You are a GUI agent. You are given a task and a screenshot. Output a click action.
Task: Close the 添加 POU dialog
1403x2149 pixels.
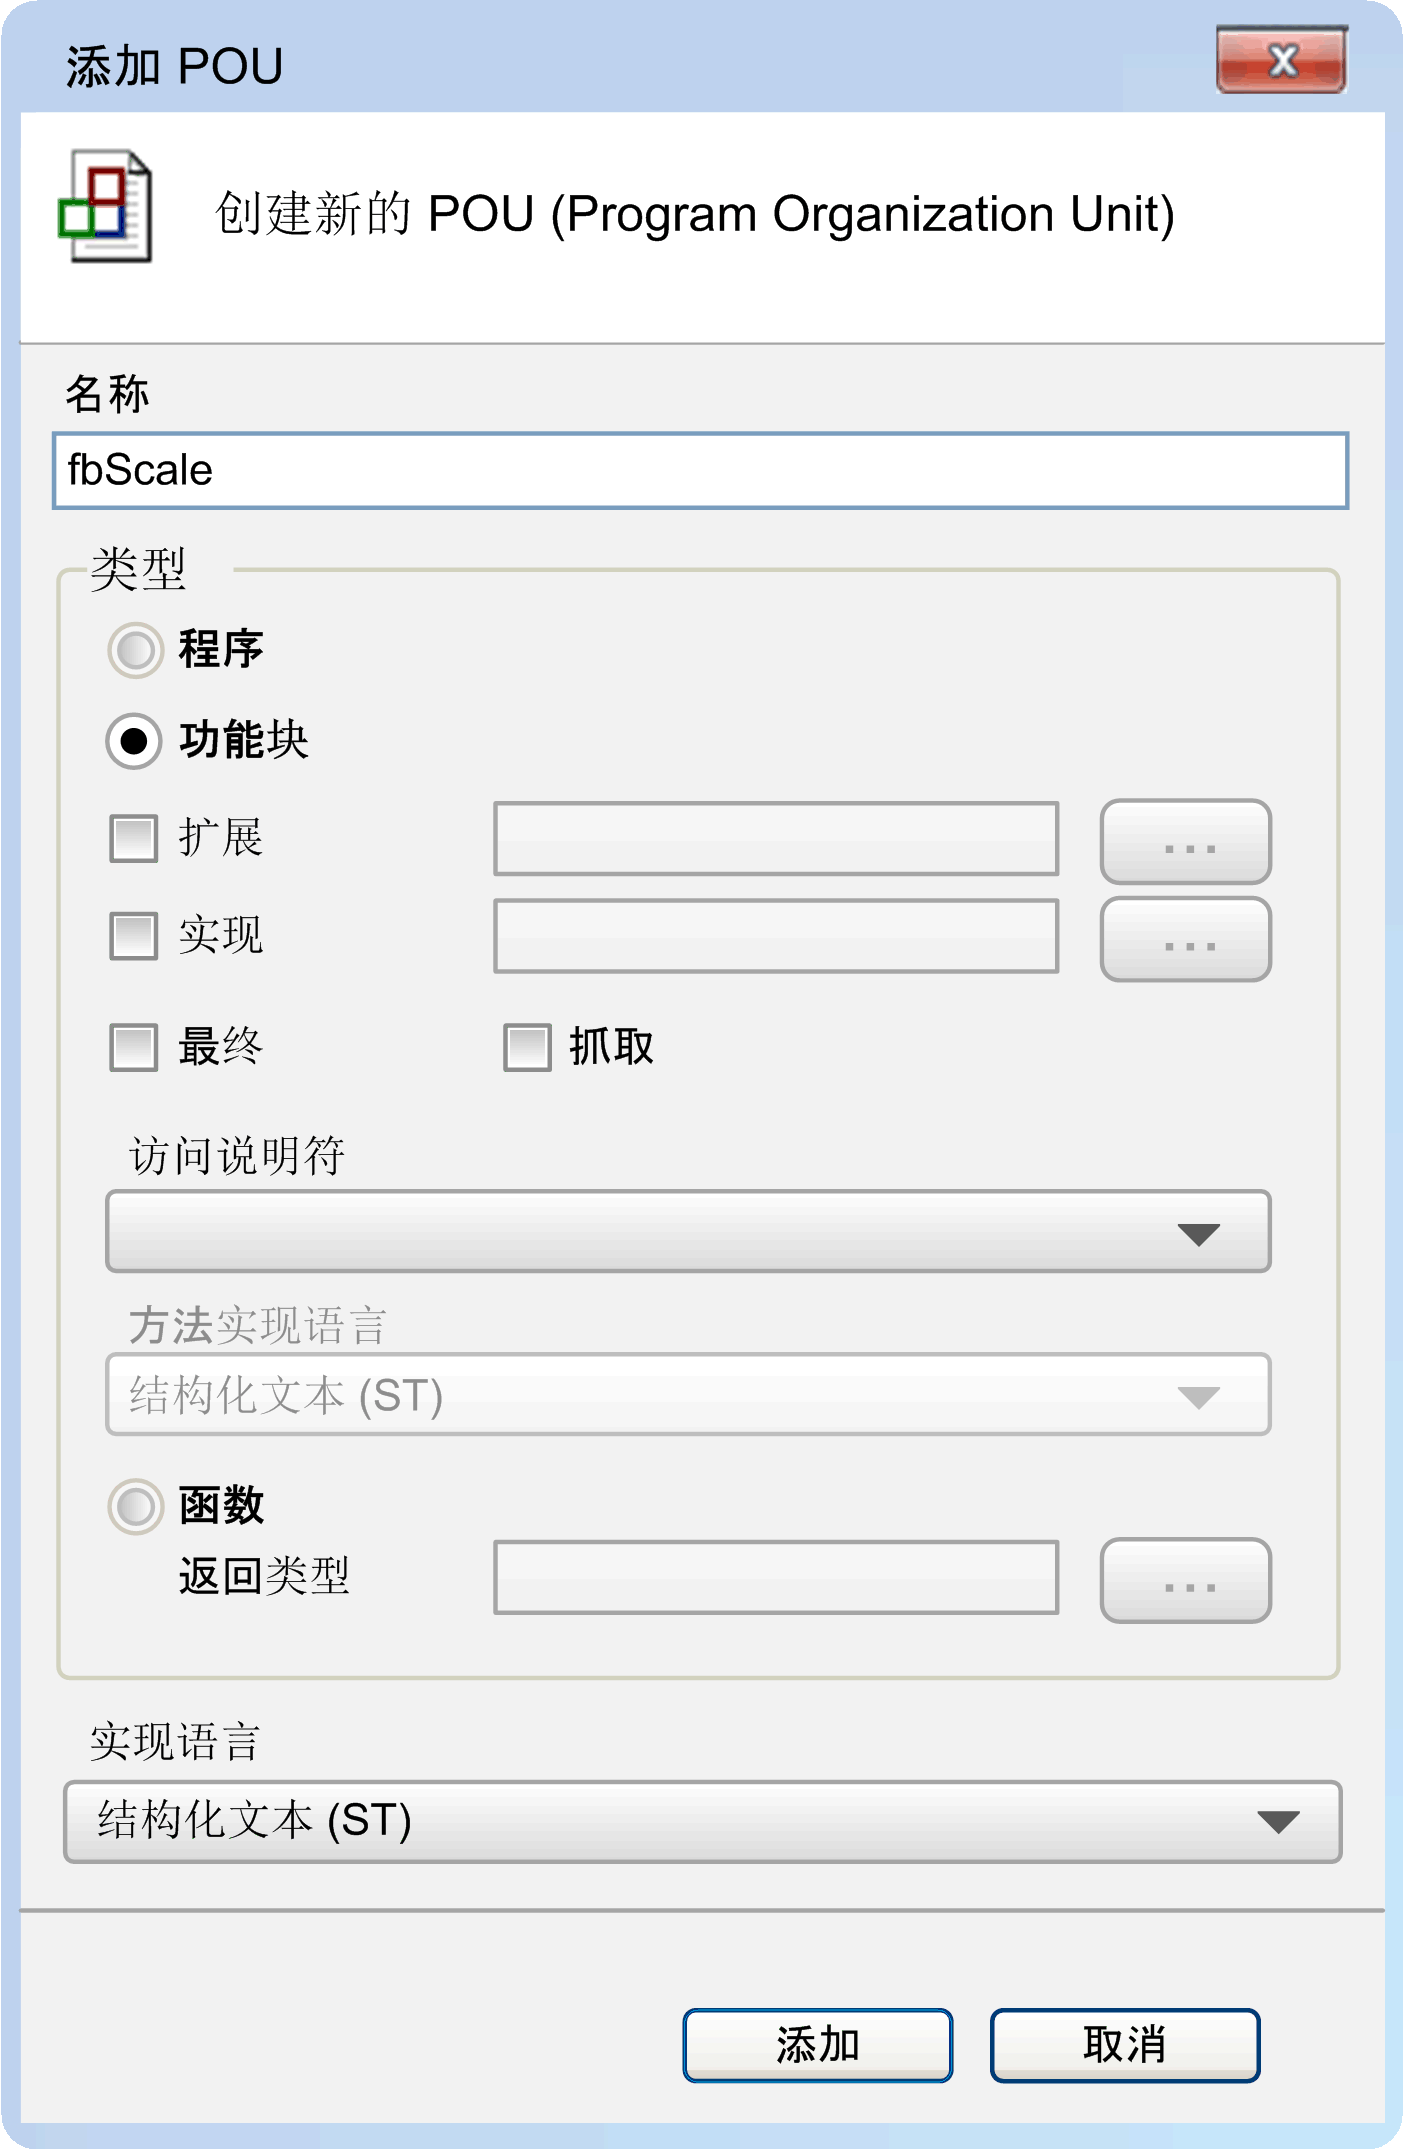click(1283, 62)
